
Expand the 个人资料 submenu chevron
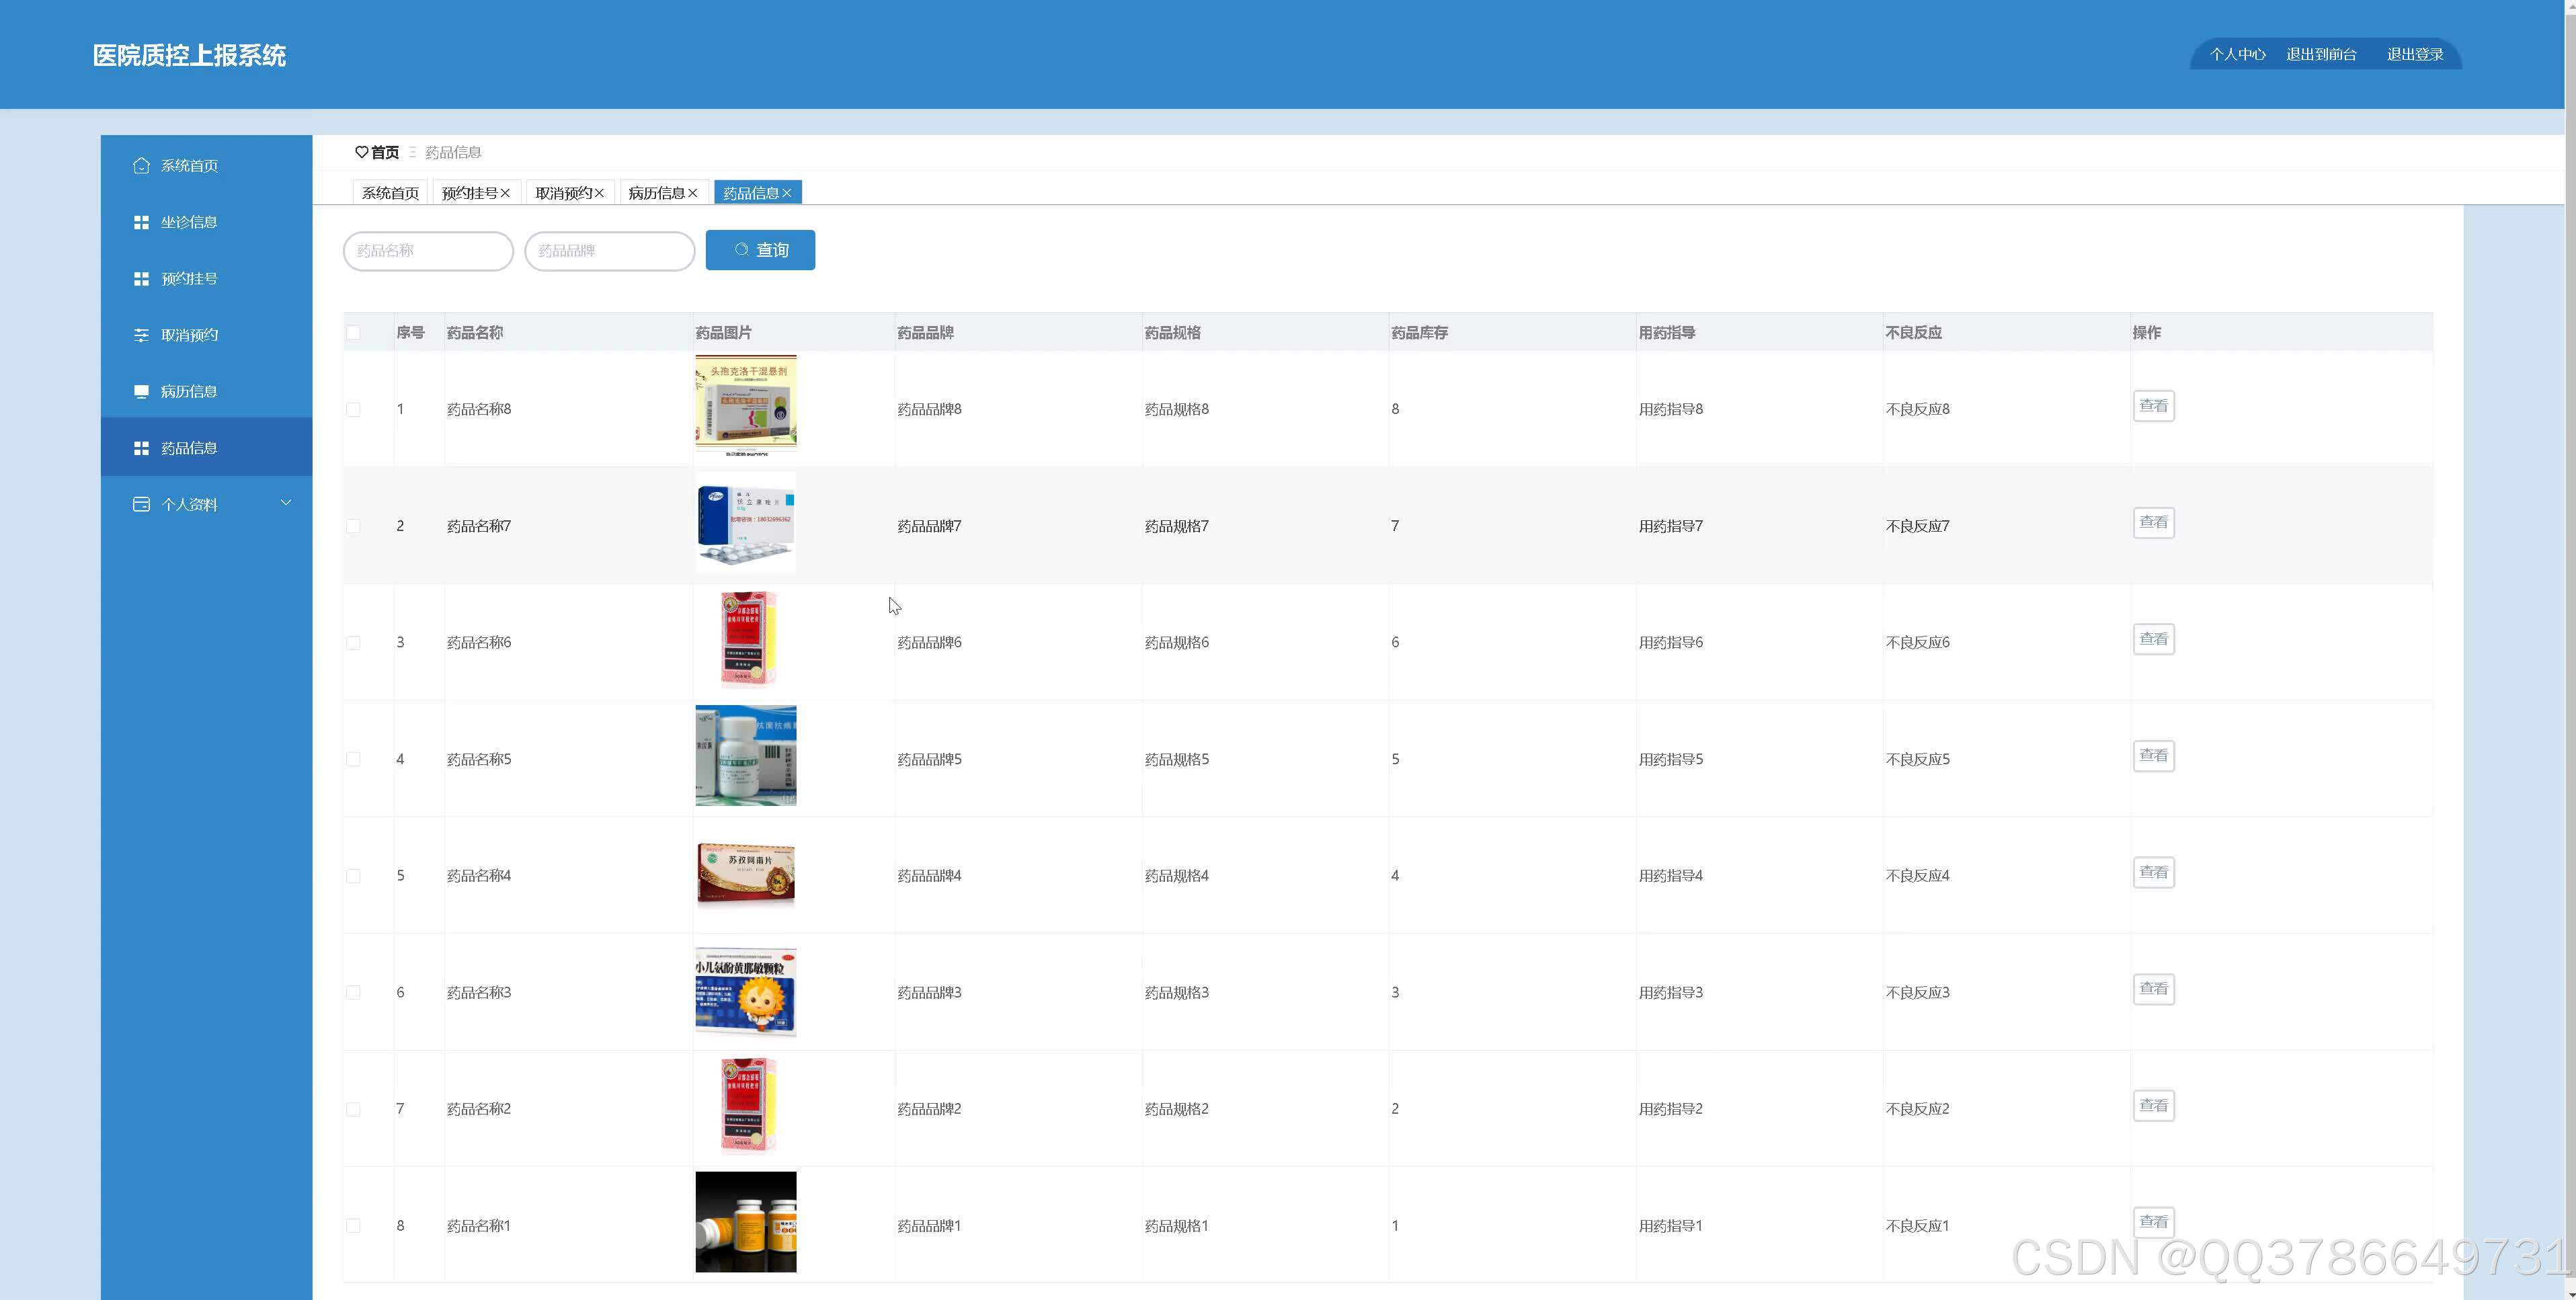pos(286,503)
